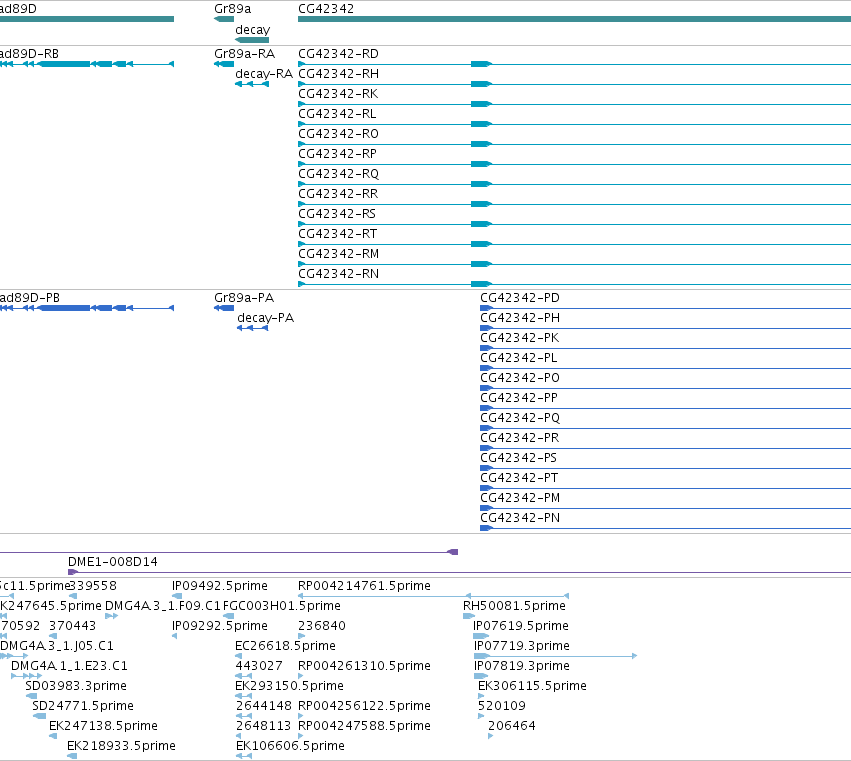851x761 pixels.
Task: Select EST IP09492.5prime
Action: pos(219,586)
